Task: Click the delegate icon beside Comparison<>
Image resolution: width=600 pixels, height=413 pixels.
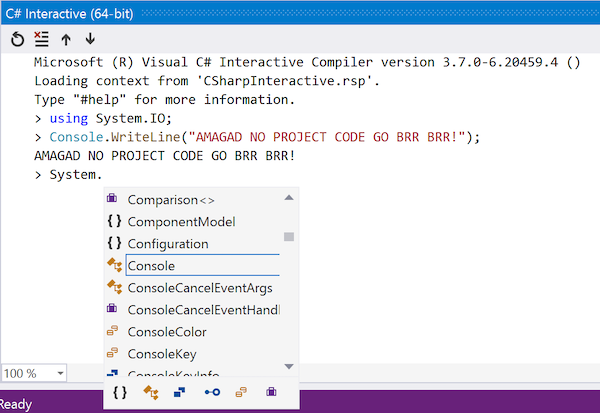Action: 112,198
